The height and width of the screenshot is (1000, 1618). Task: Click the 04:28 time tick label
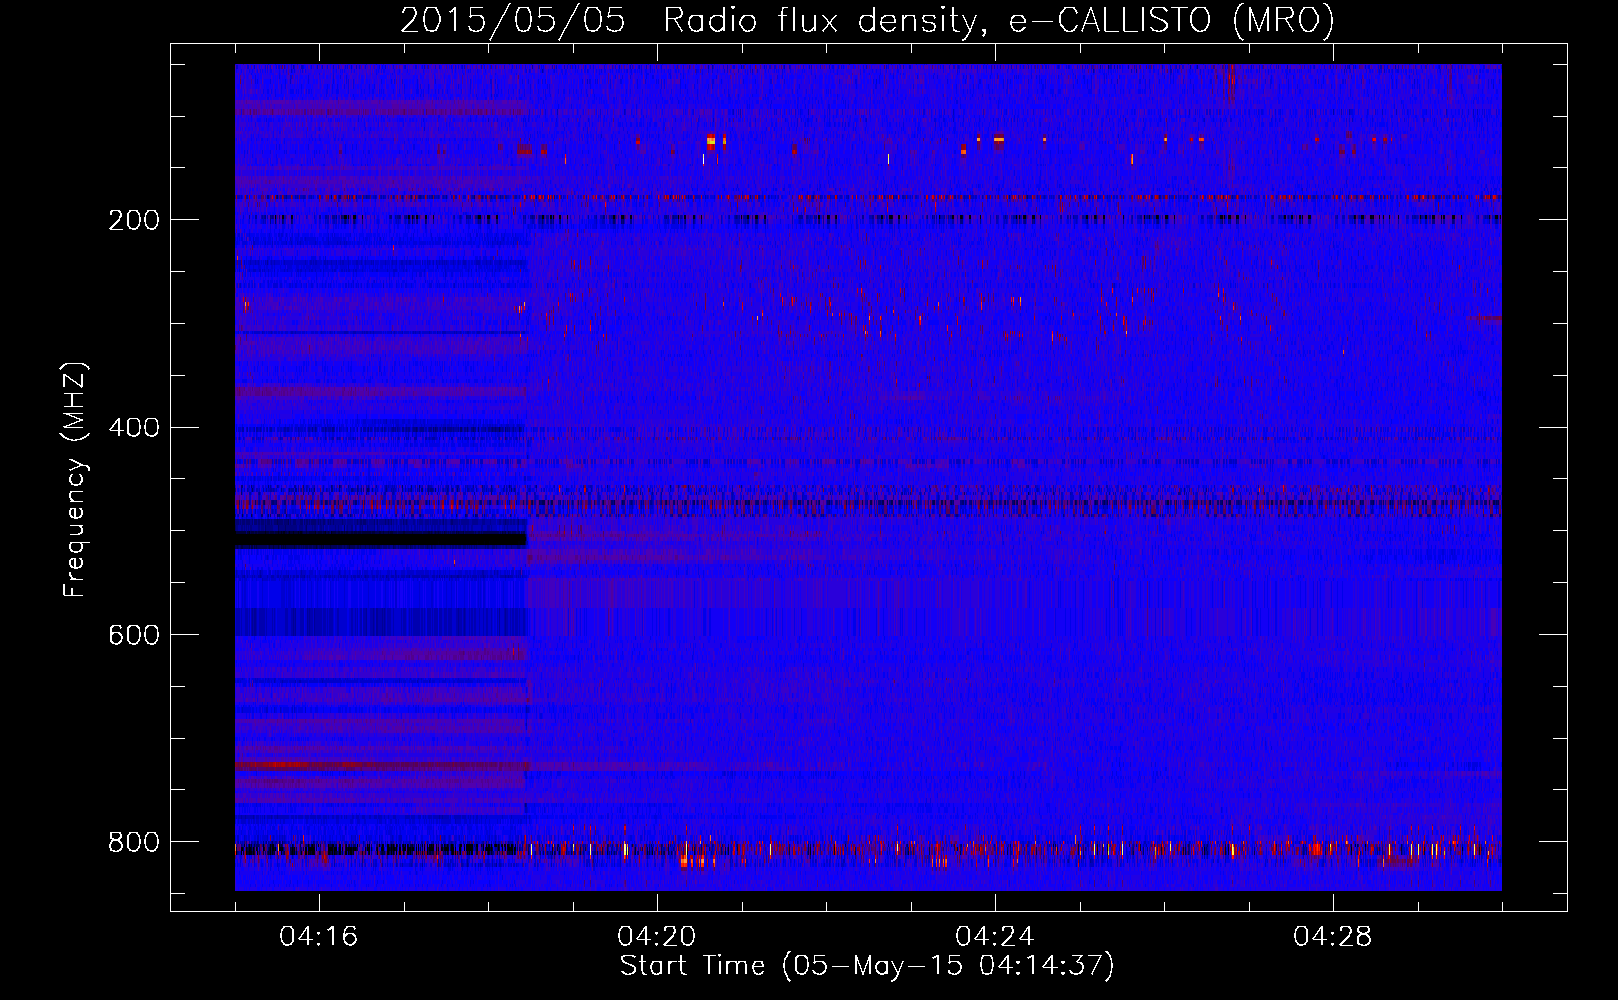click(x=1333, y=937)
